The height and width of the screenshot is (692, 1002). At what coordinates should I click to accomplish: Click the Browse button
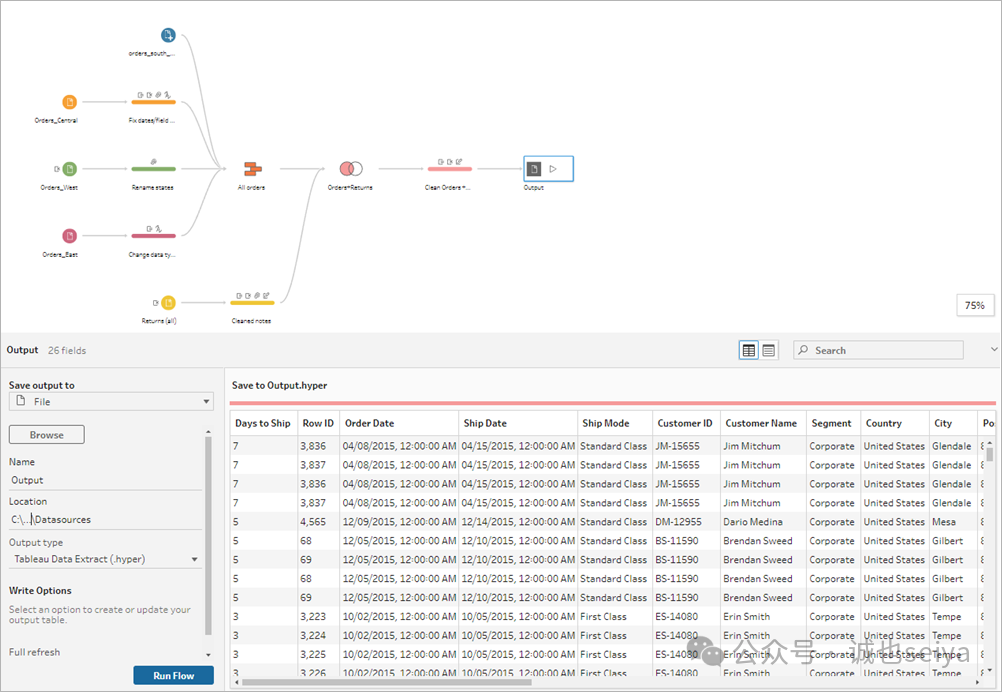47,434
